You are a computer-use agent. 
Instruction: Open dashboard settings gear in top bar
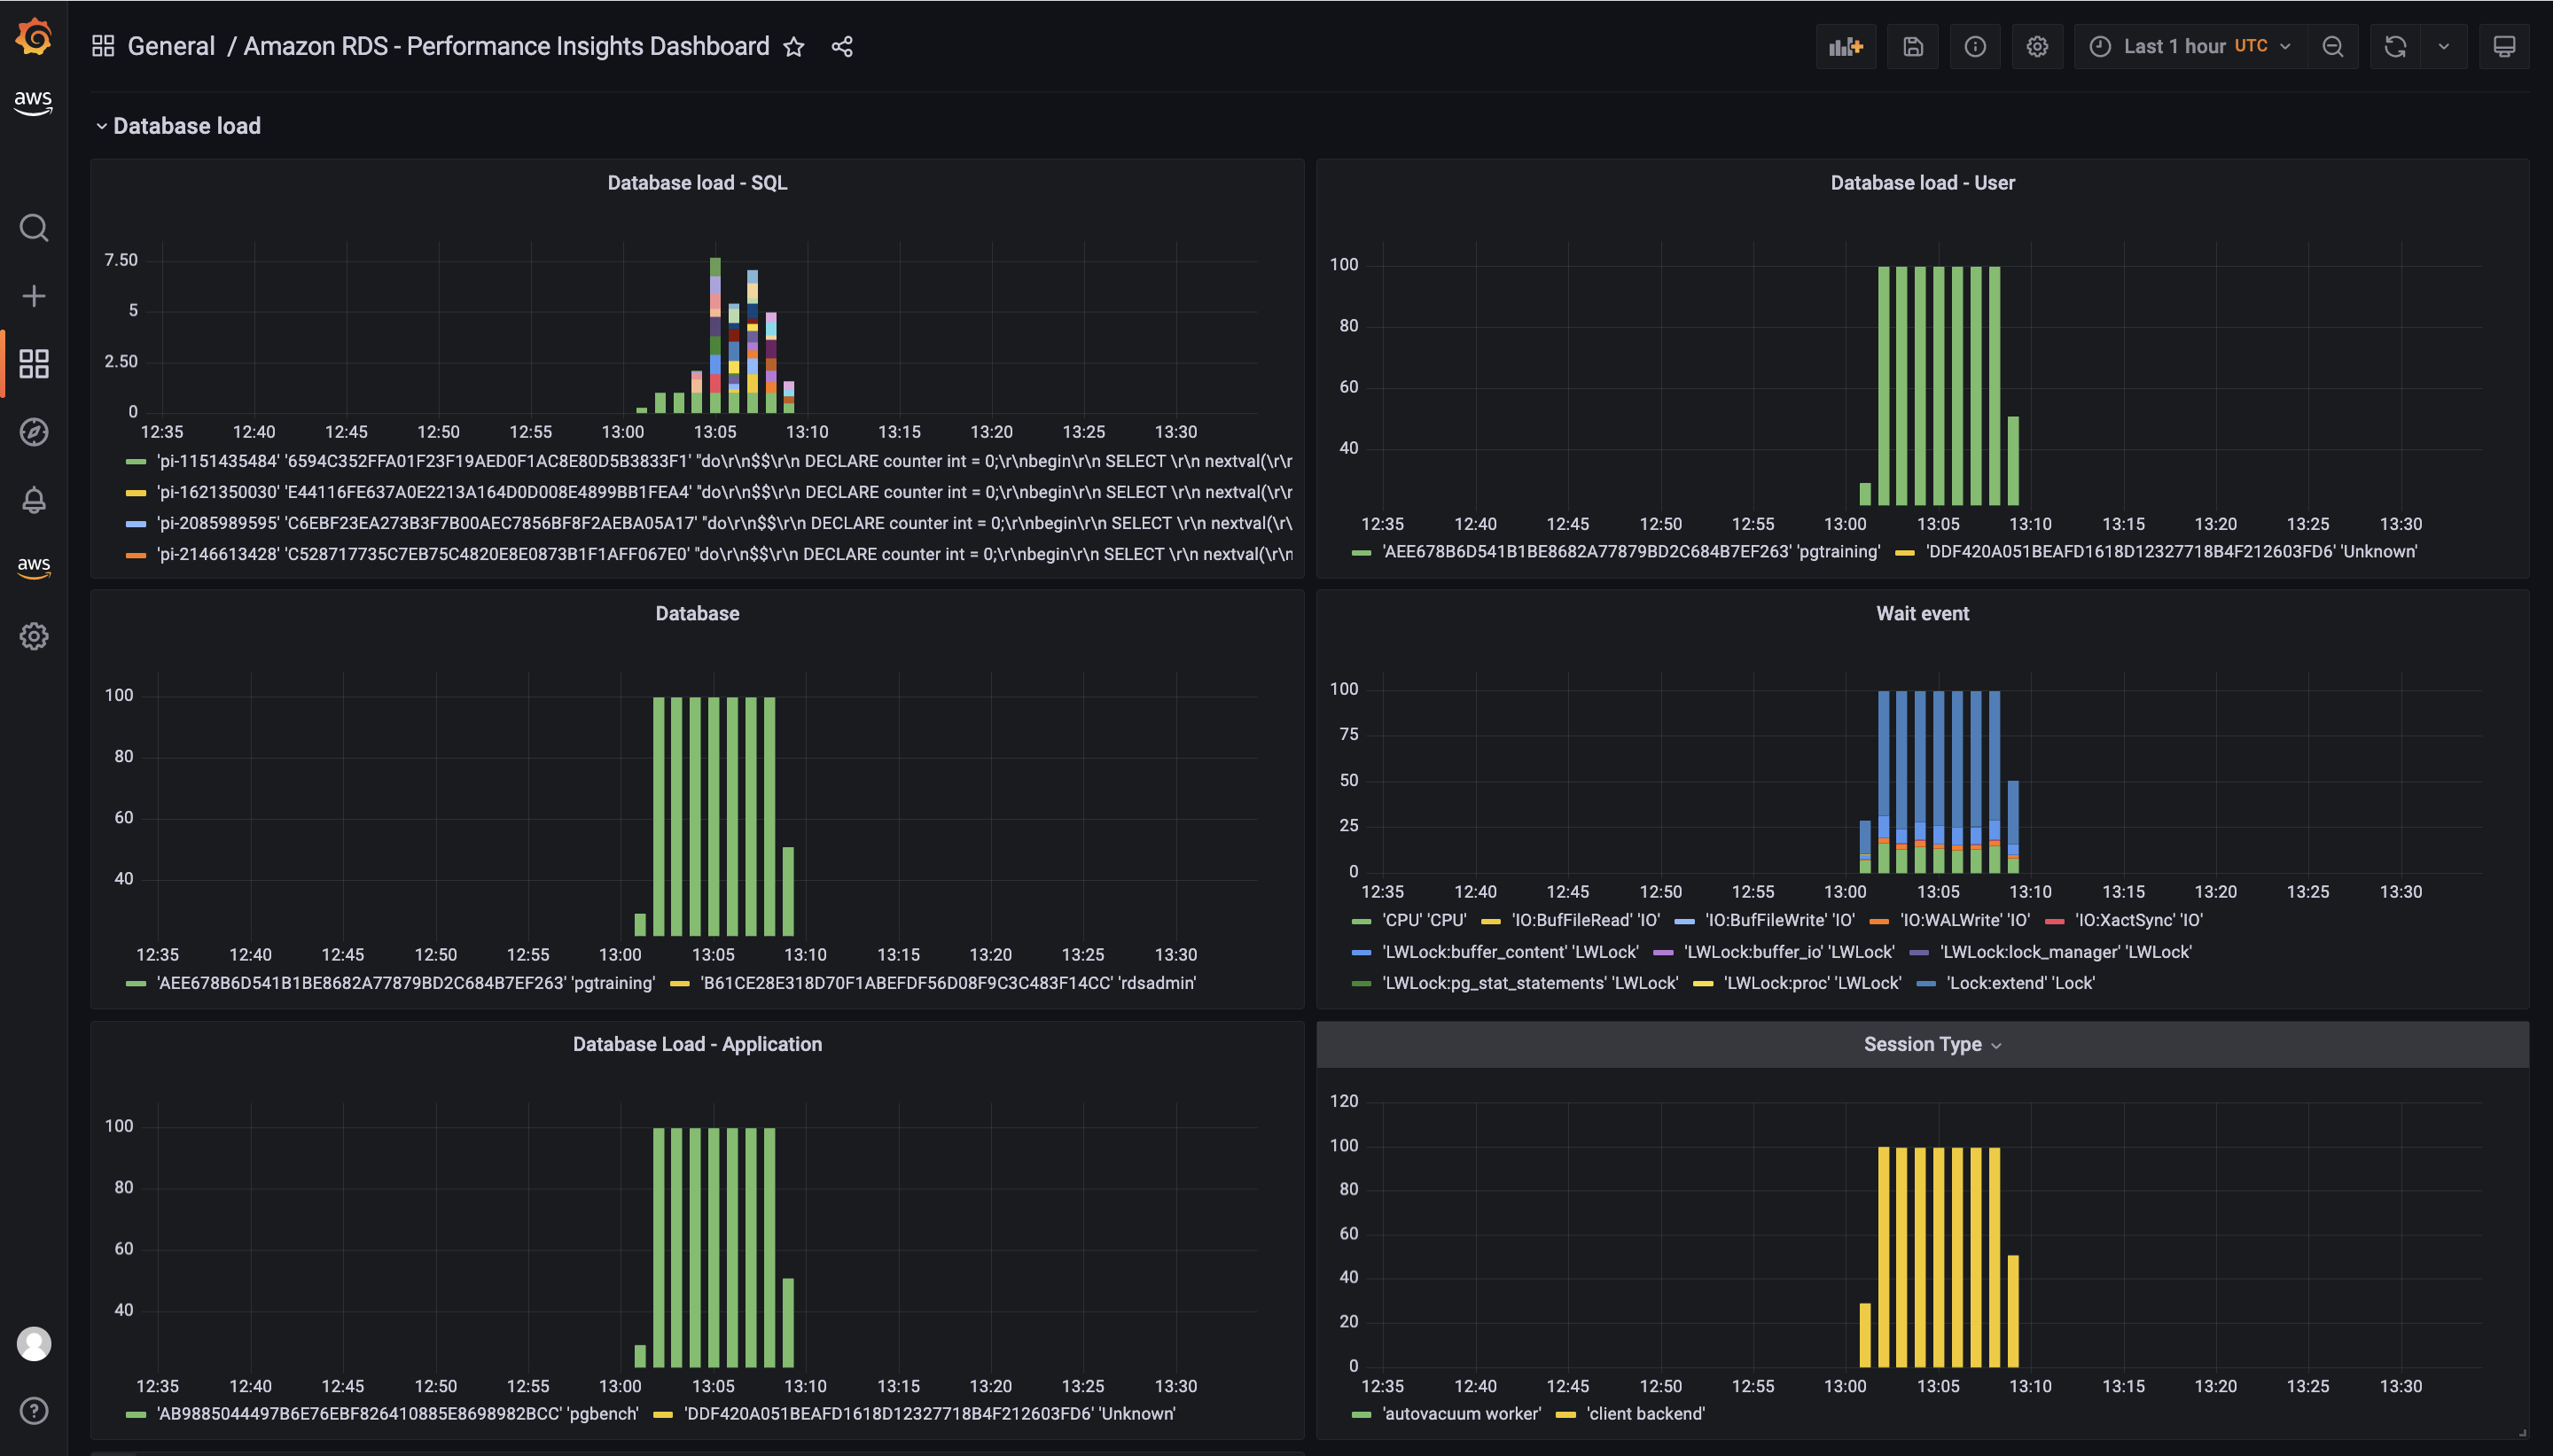point(2037,47)
